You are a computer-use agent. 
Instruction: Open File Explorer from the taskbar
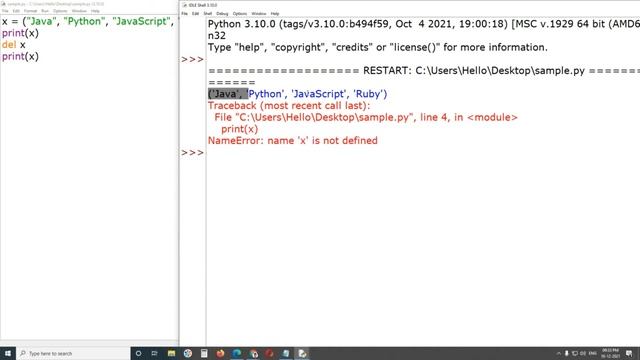pyautogui.click(x=171, y=353)
